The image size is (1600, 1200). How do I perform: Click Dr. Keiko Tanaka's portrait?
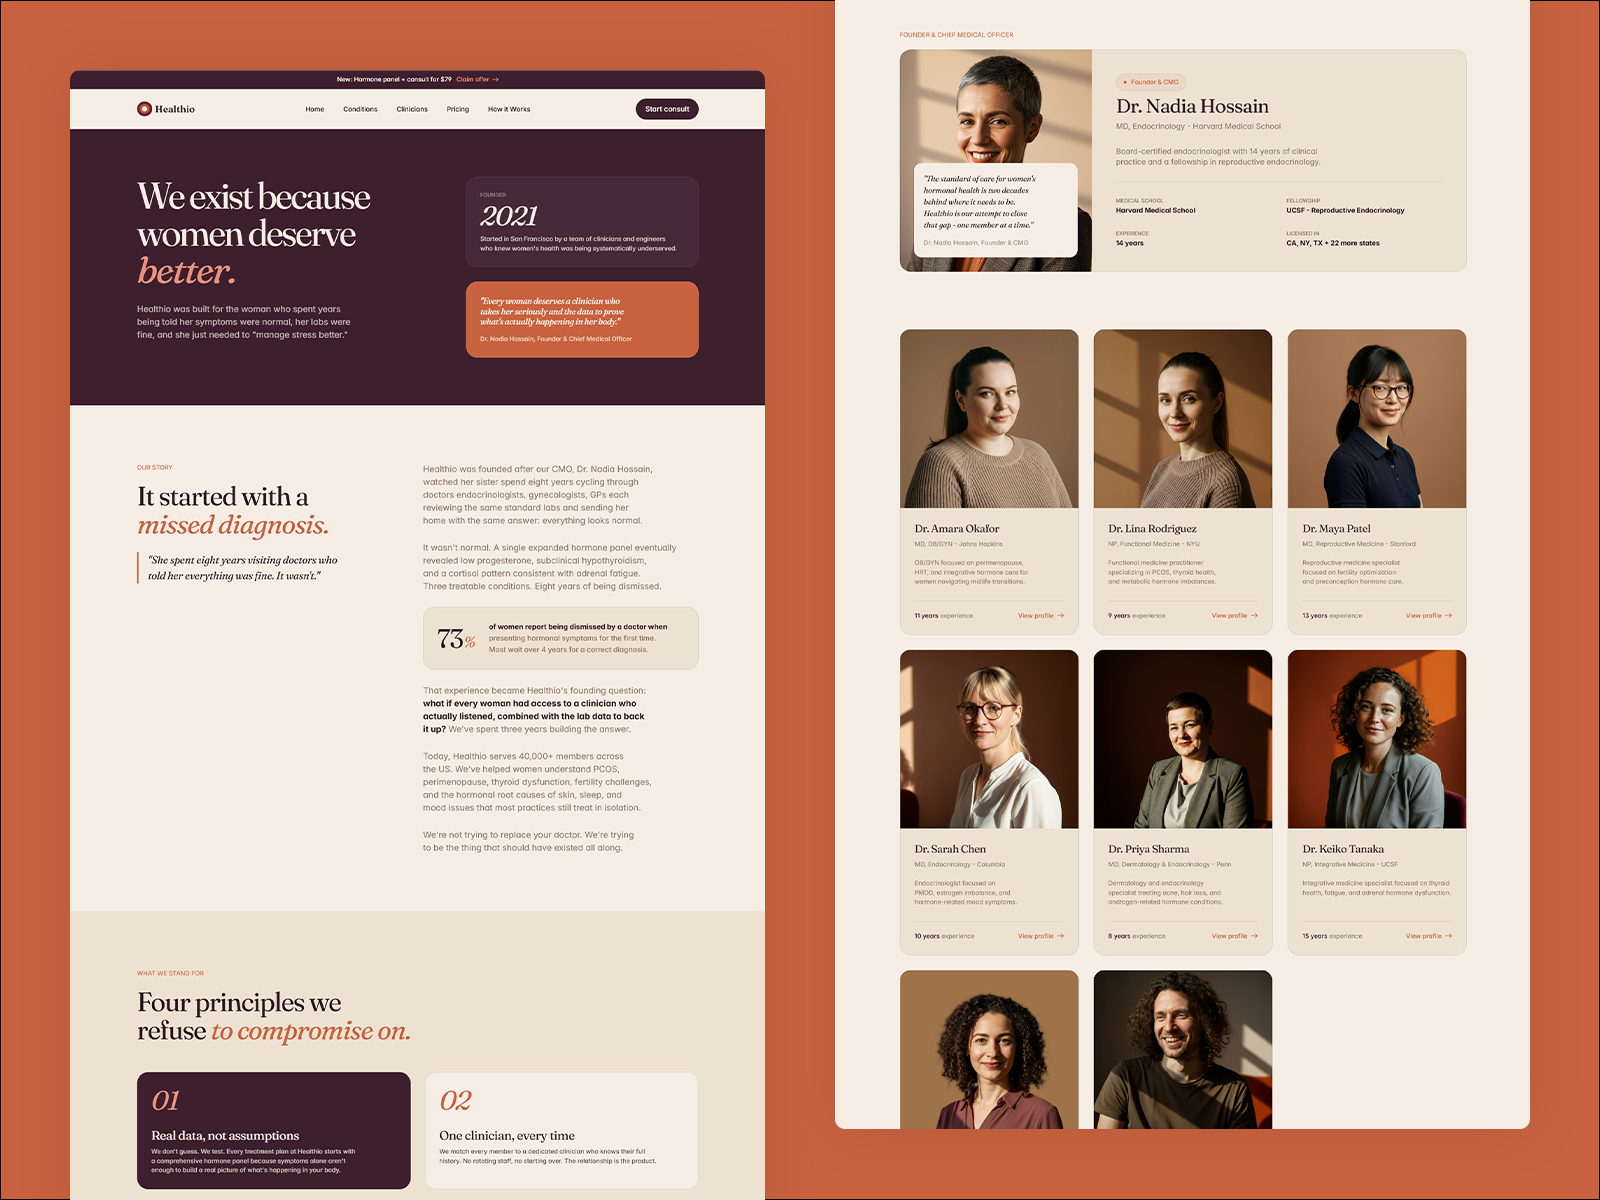(x=1377, y=739)
